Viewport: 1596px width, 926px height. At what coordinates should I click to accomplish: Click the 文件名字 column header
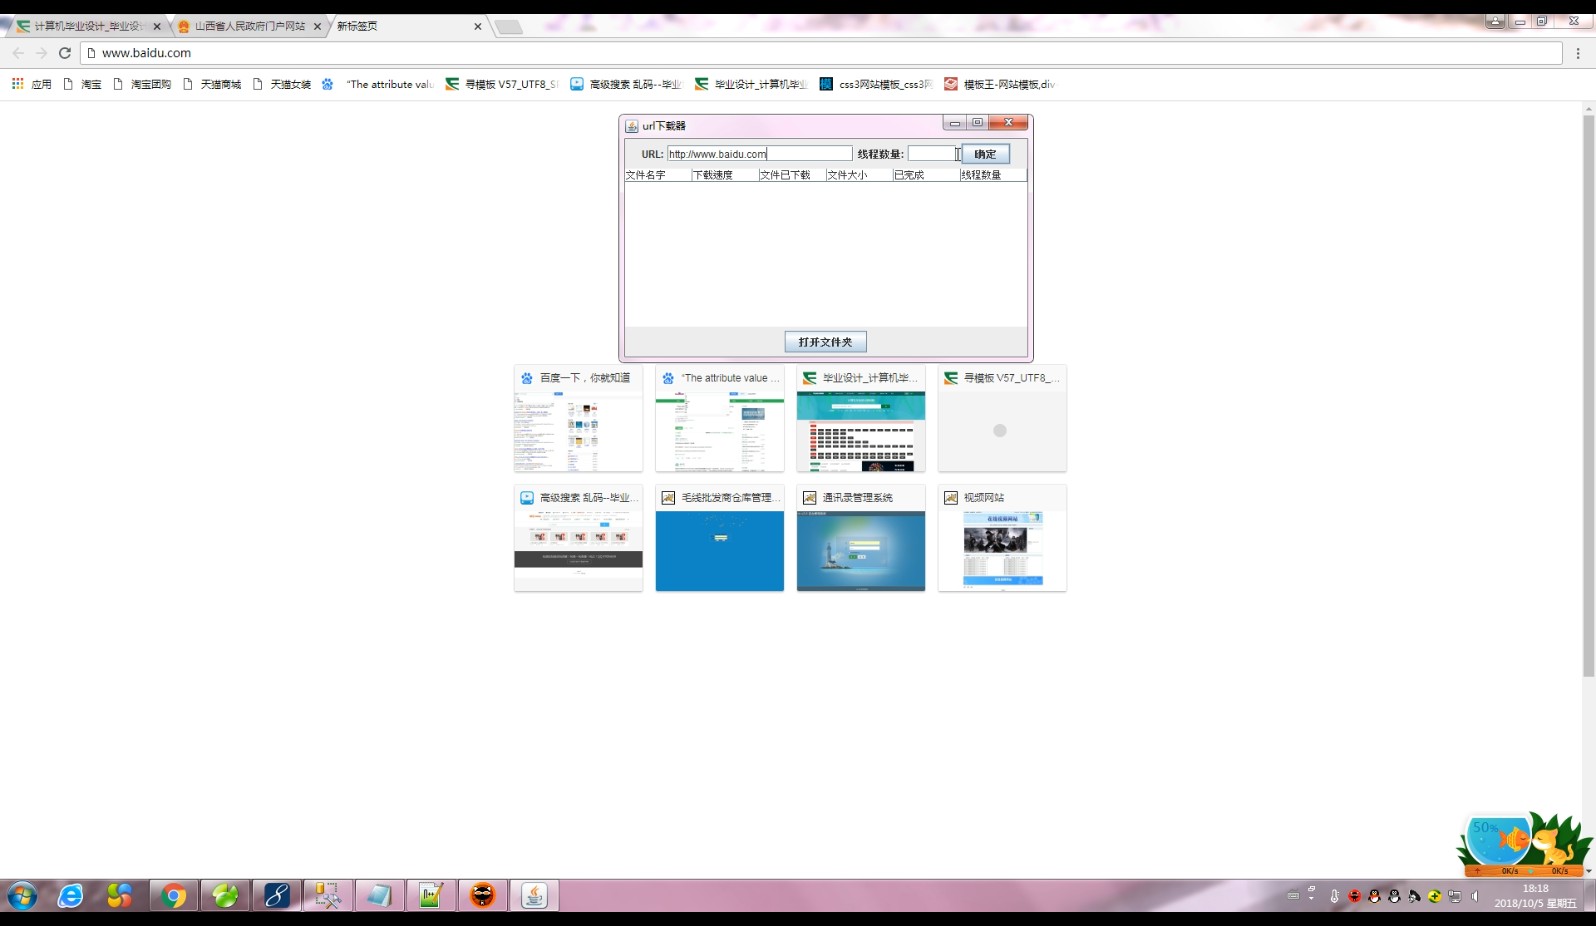658,175
